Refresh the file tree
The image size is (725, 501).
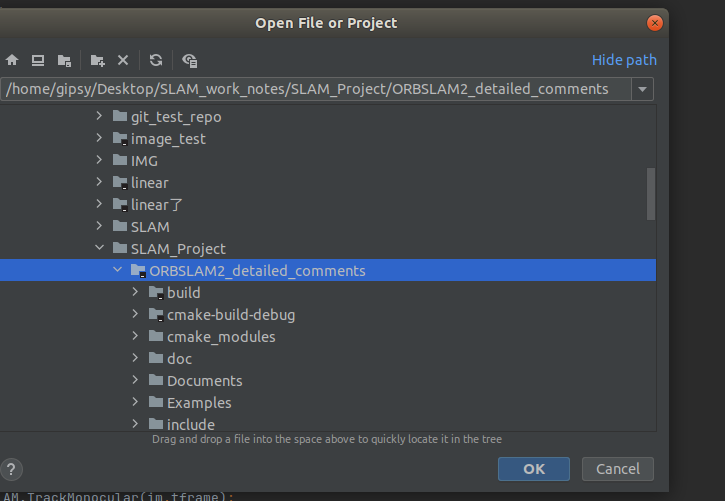(x=156, y=60)
